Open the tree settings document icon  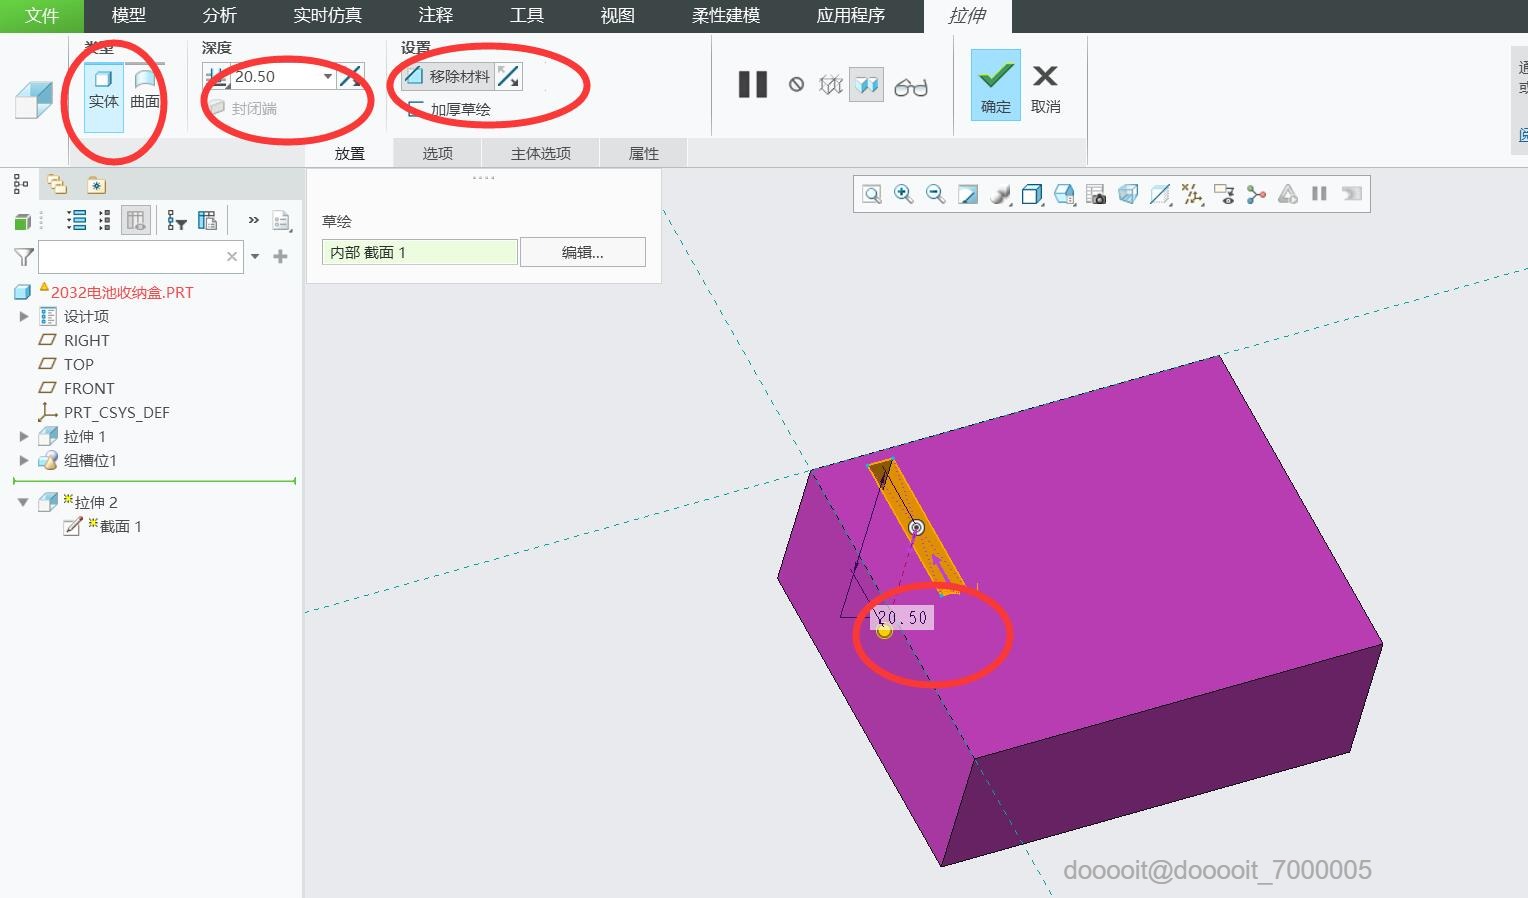pos(282,221)
